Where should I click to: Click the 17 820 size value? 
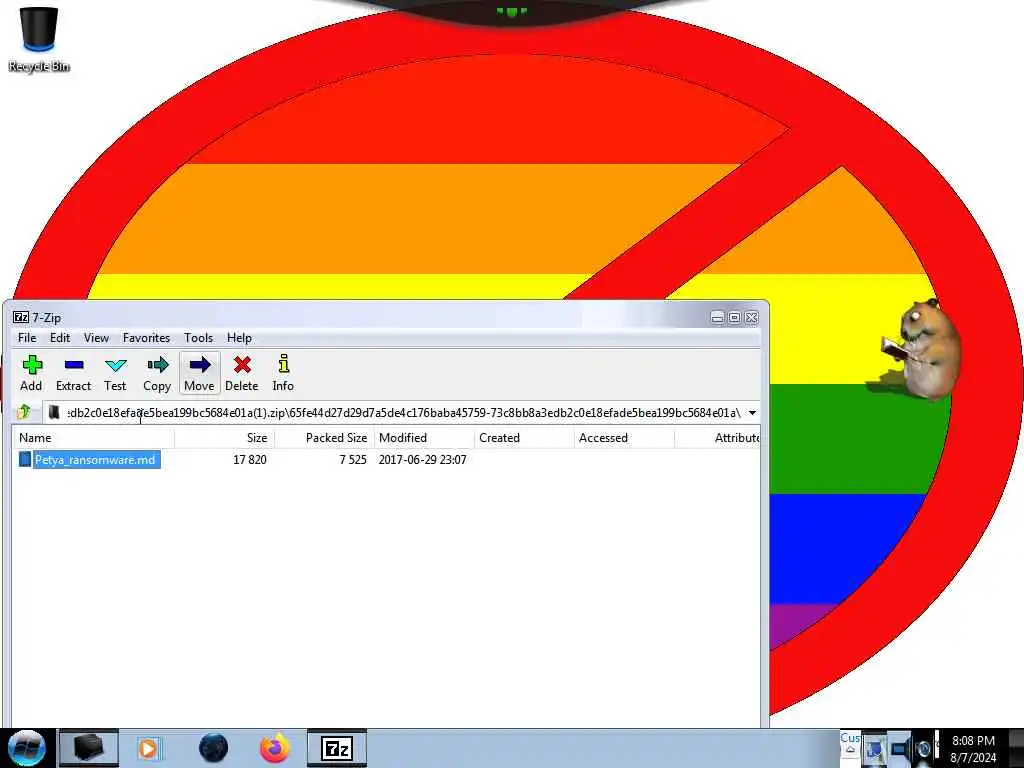click(249, 460)
